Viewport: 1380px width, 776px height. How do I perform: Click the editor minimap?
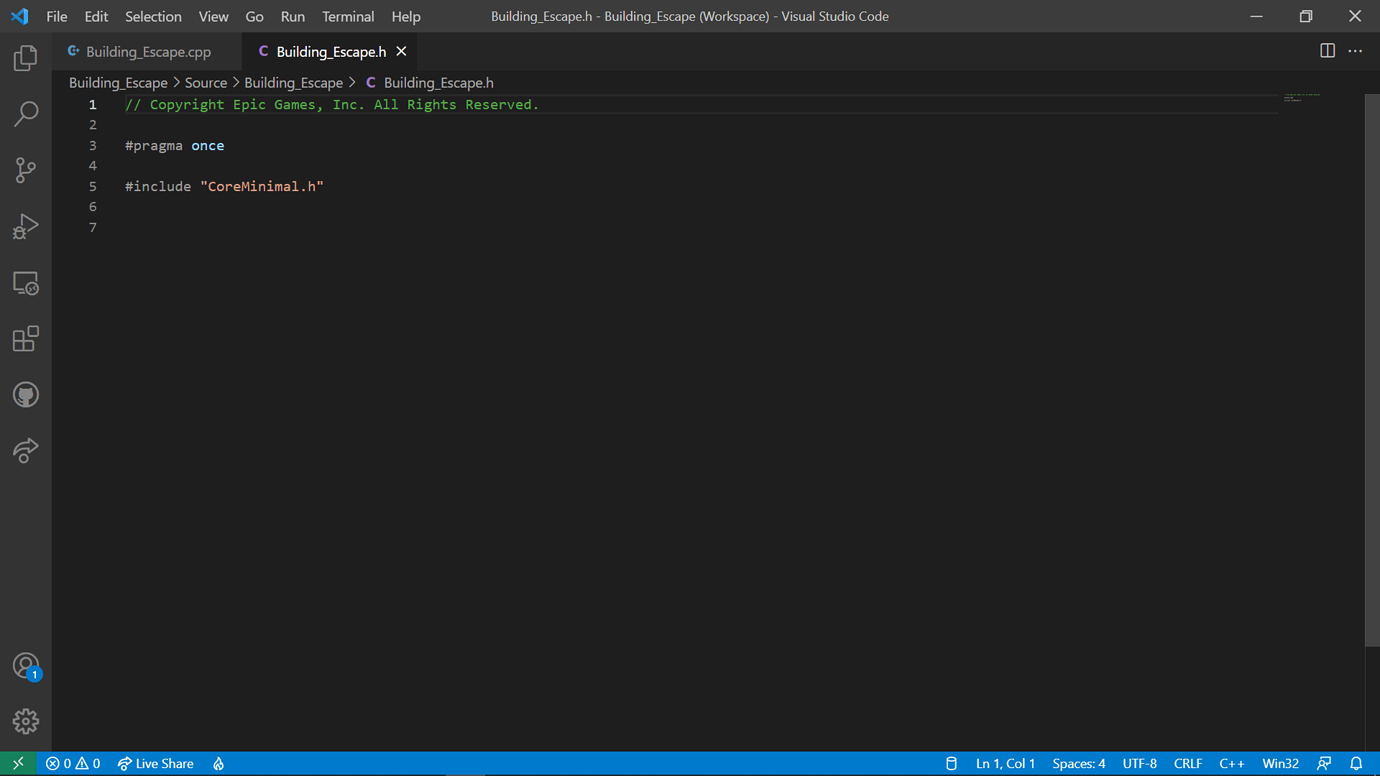point(1302,97)
